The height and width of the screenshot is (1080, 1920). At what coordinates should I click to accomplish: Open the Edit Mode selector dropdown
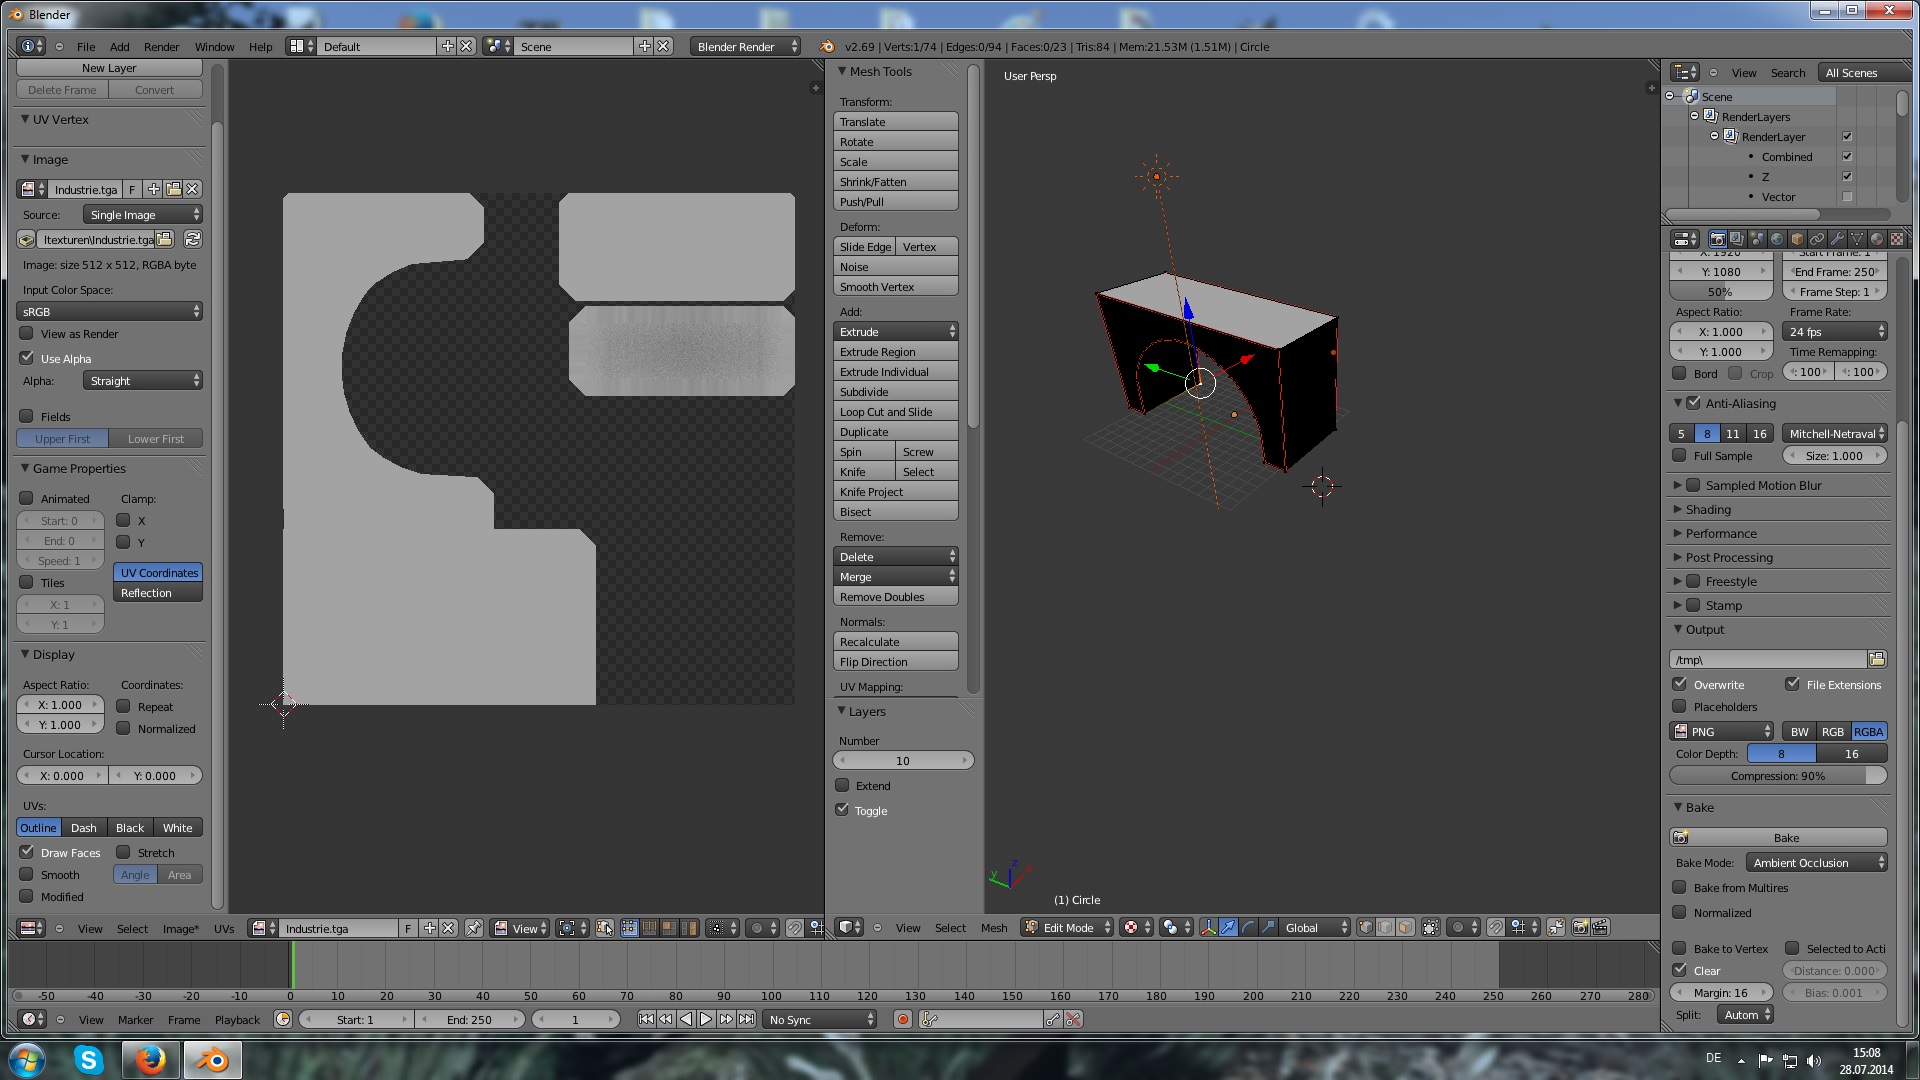point(1067,928)
